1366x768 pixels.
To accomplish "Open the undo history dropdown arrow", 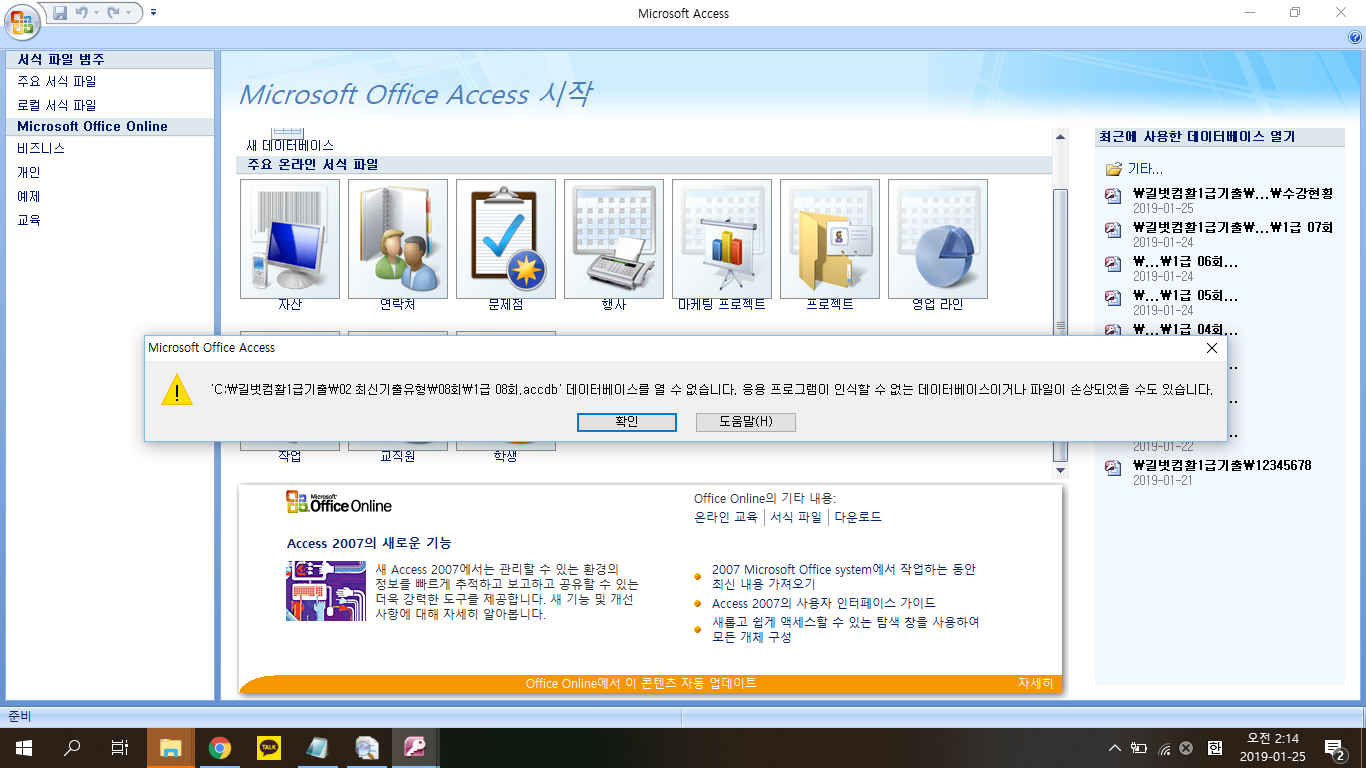I will pyautogui.click(x=95, y=13).
